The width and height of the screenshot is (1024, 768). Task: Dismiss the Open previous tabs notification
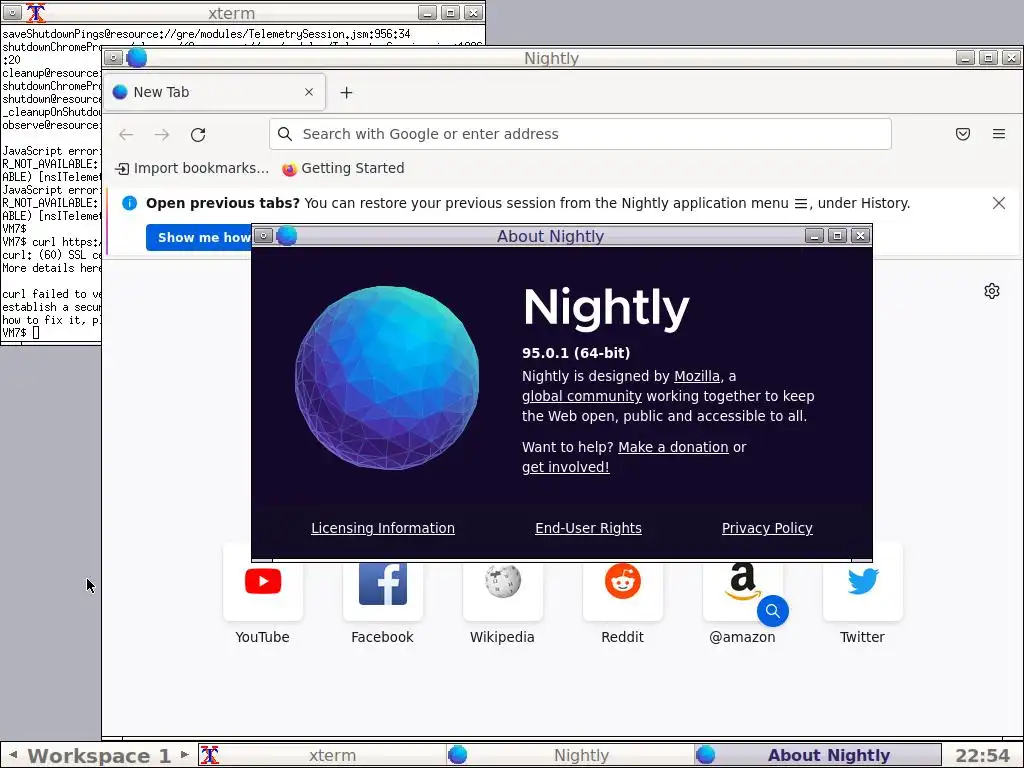(999, 203)
